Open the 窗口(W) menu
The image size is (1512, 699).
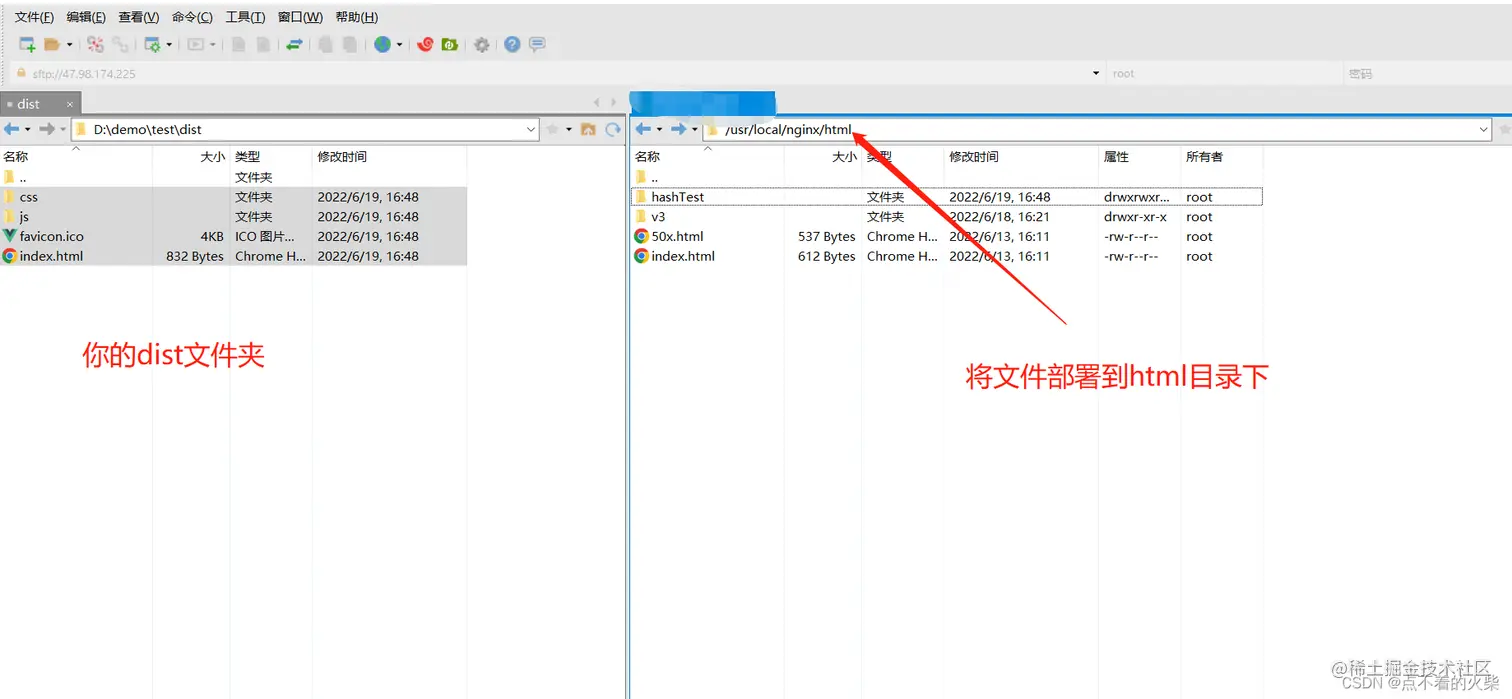point(300,17)
